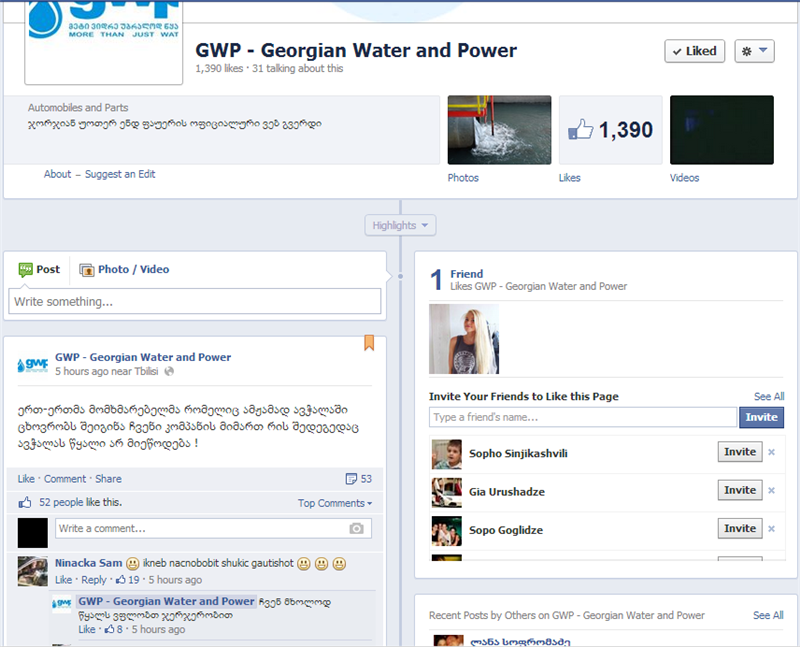The width and height of the screenshot is (800, 647).
Task: See All recent posts by others
Action: [x=768, y=615]
